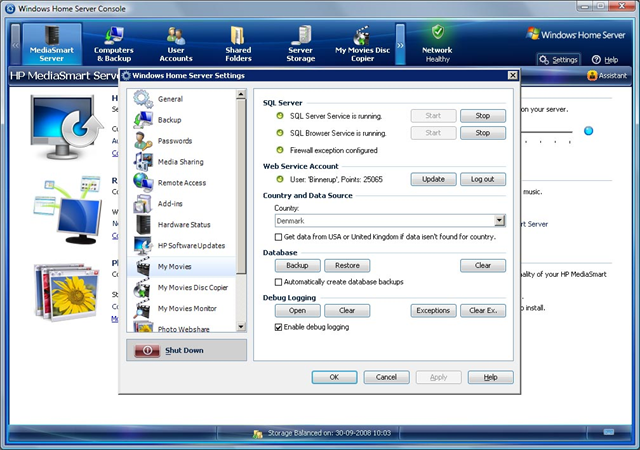
Task: Click settings list scrollbar down arrow
Action: coord(241,327)
